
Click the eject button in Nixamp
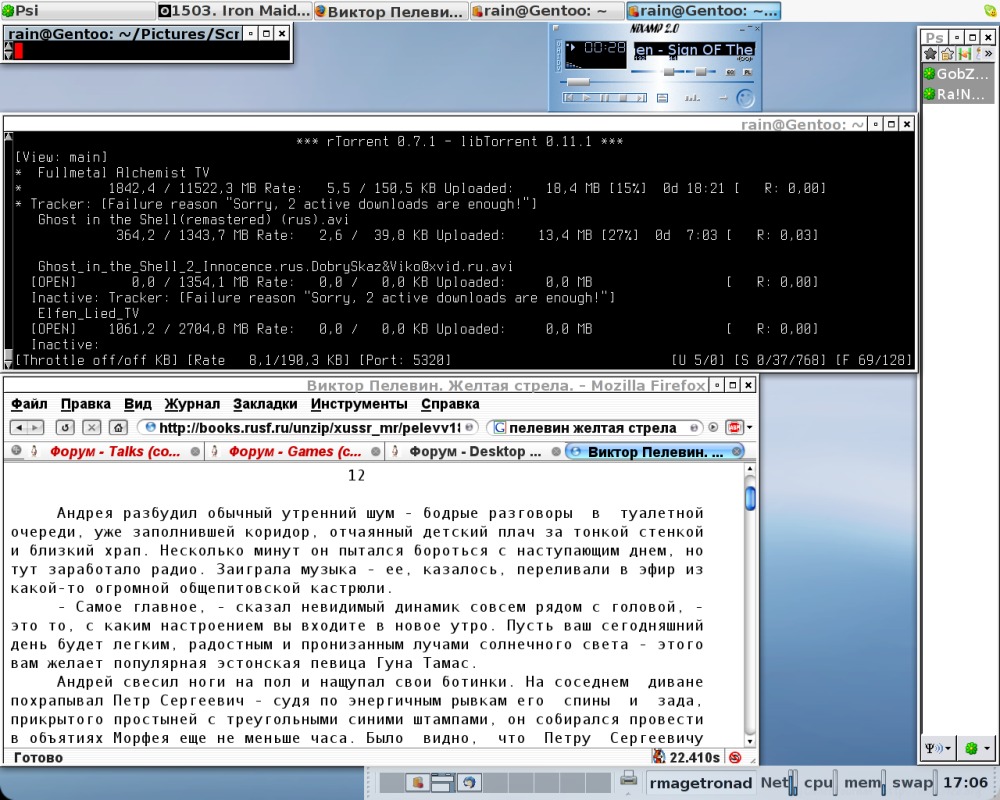(663, 98)
